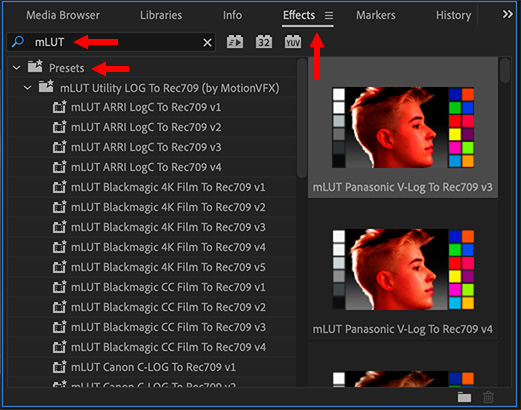Toggle the YUV Effects filter
521x410 pixels.
(293, 42)
